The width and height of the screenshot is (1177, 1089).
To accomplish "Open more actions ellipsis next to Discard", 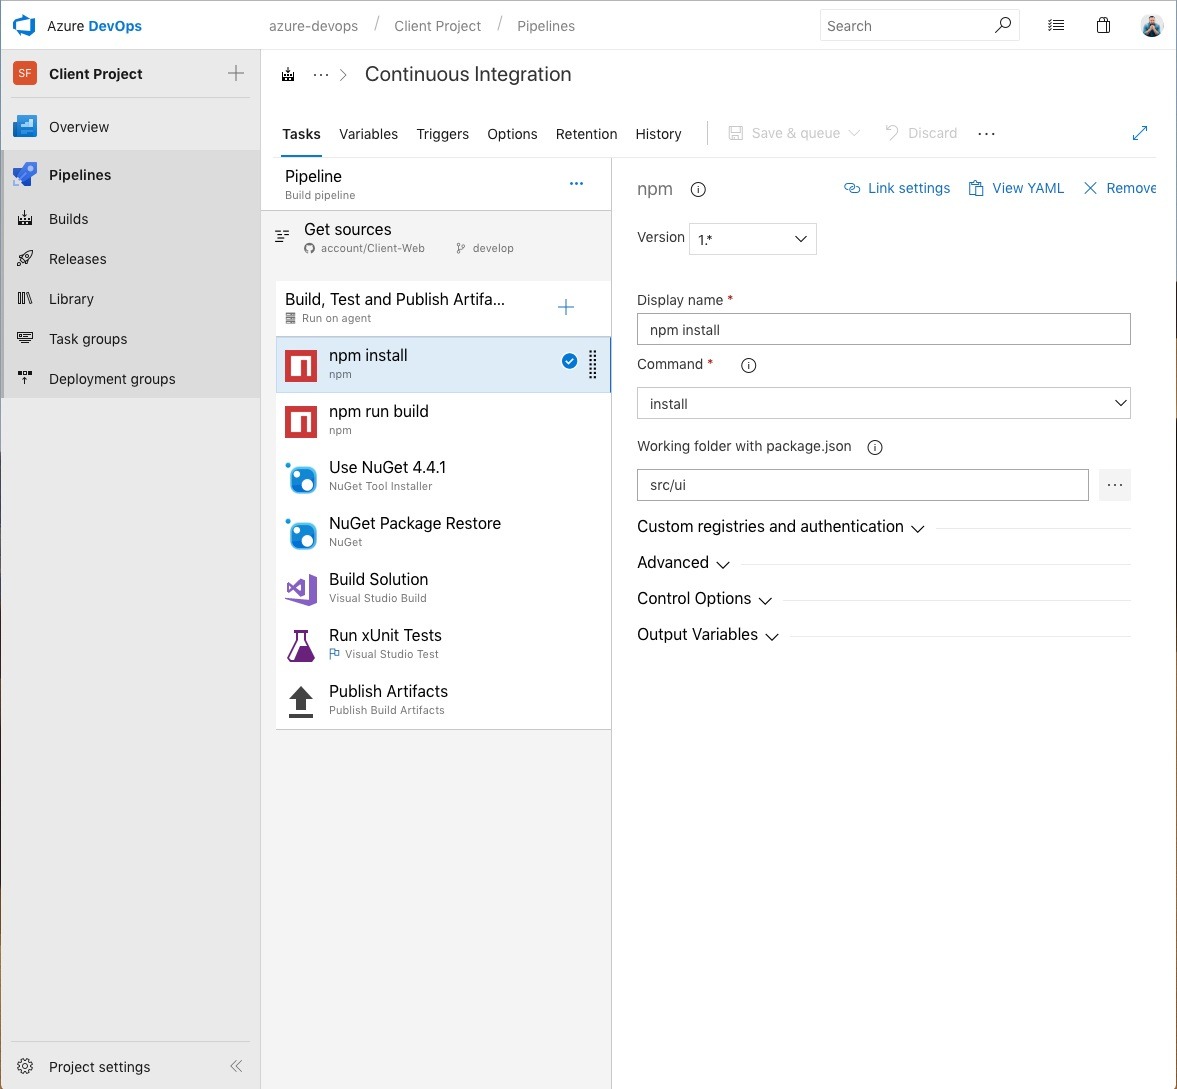I will point(986,134).
